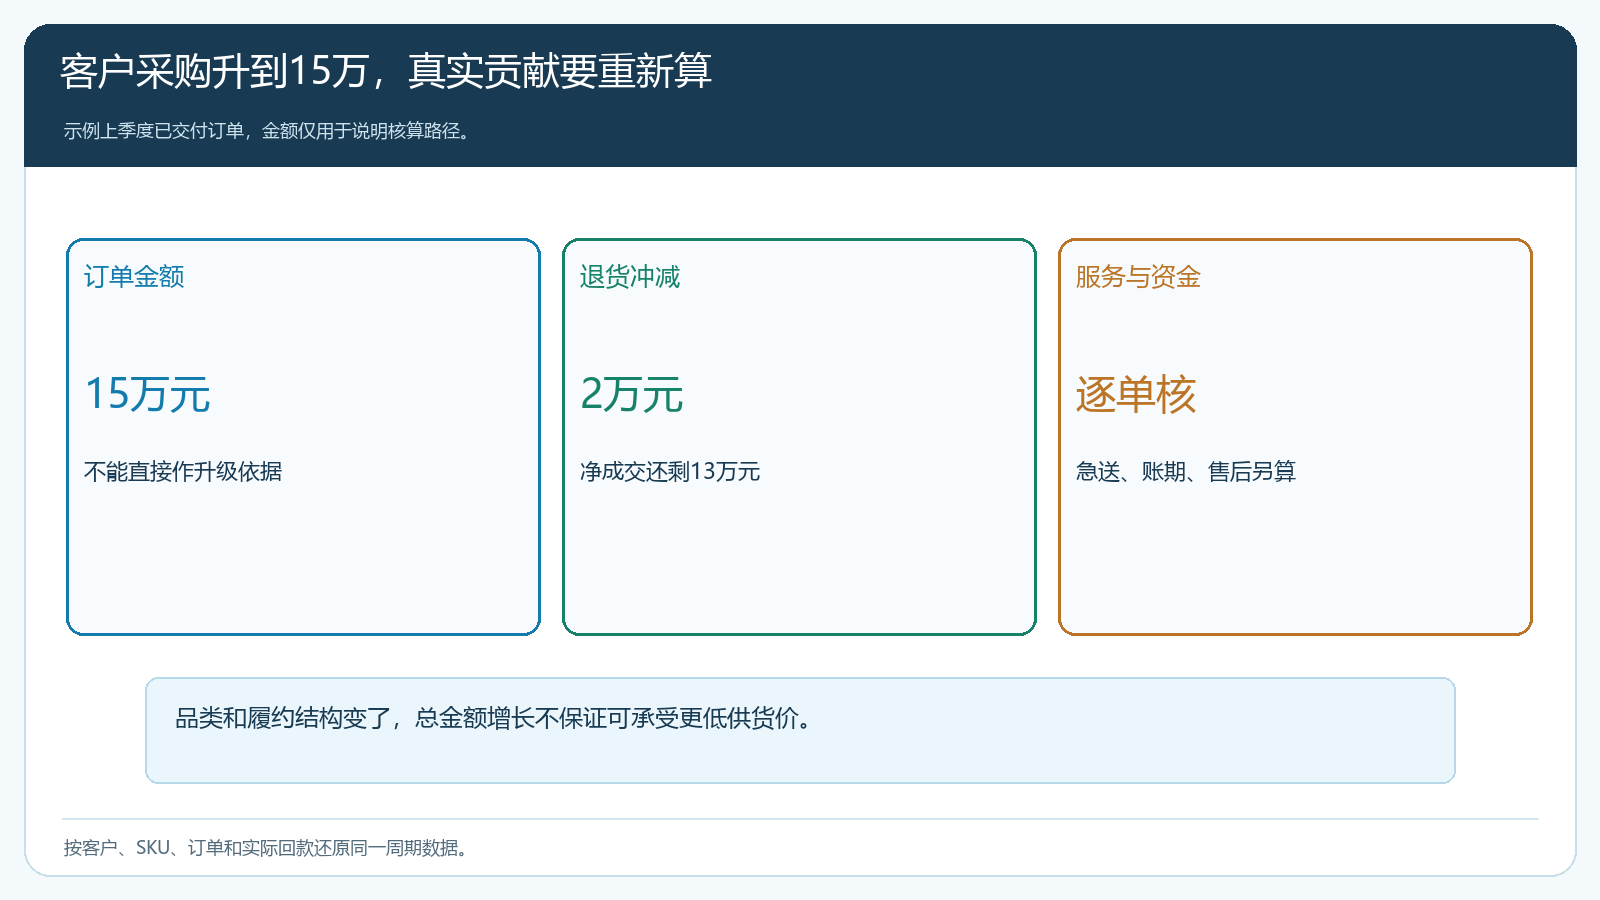The image size is (1600, 900).
Task: Select the 15万元 figure
Action: coord(147,394)
